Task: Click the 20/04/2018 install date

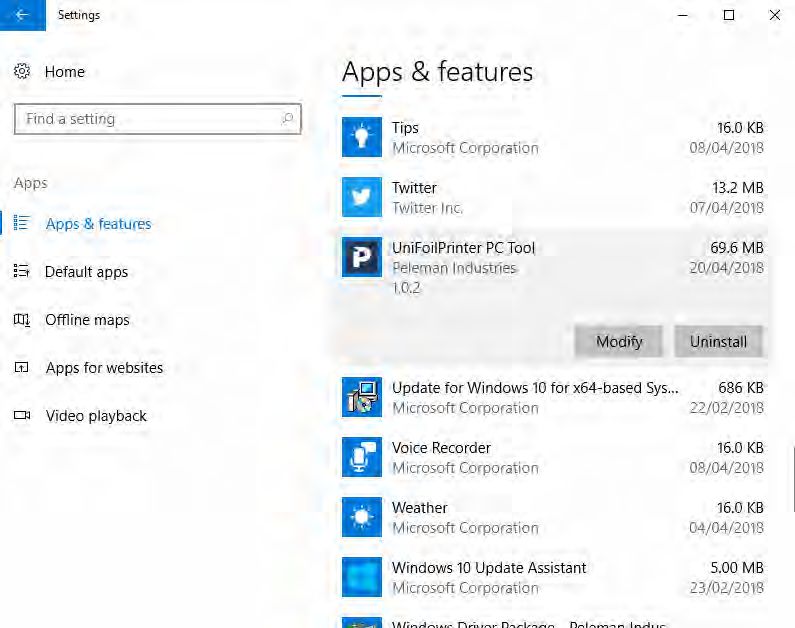Action: 727,268
